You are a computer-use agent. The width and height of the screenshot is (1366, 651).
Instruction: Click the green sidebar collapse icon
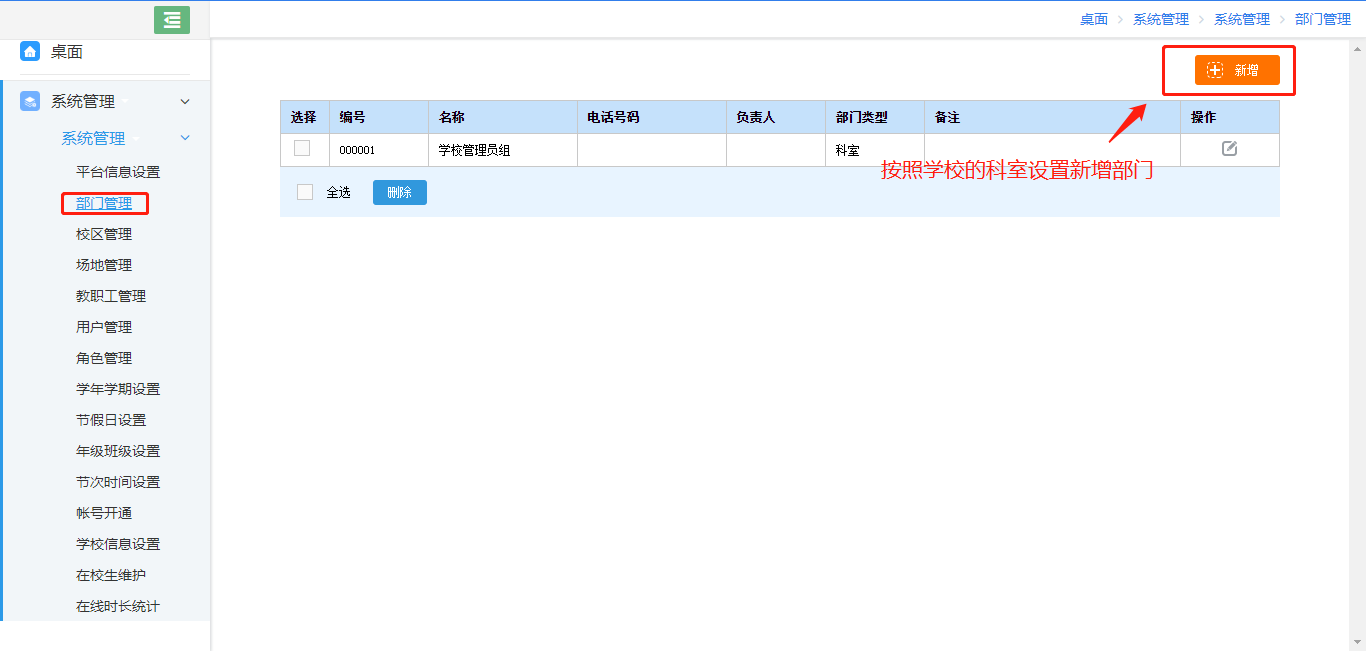coord(171,19)
